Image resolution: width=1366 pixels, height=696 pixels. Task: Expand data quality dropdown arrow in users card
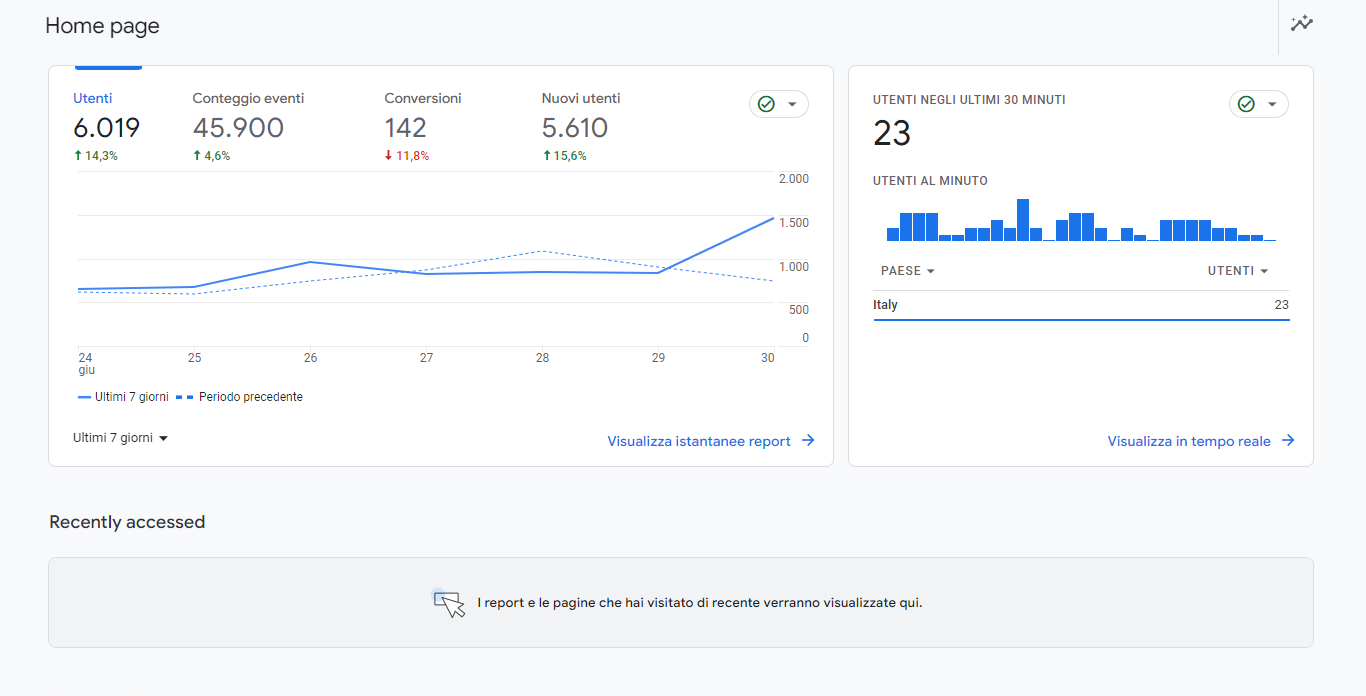point(793,104)
